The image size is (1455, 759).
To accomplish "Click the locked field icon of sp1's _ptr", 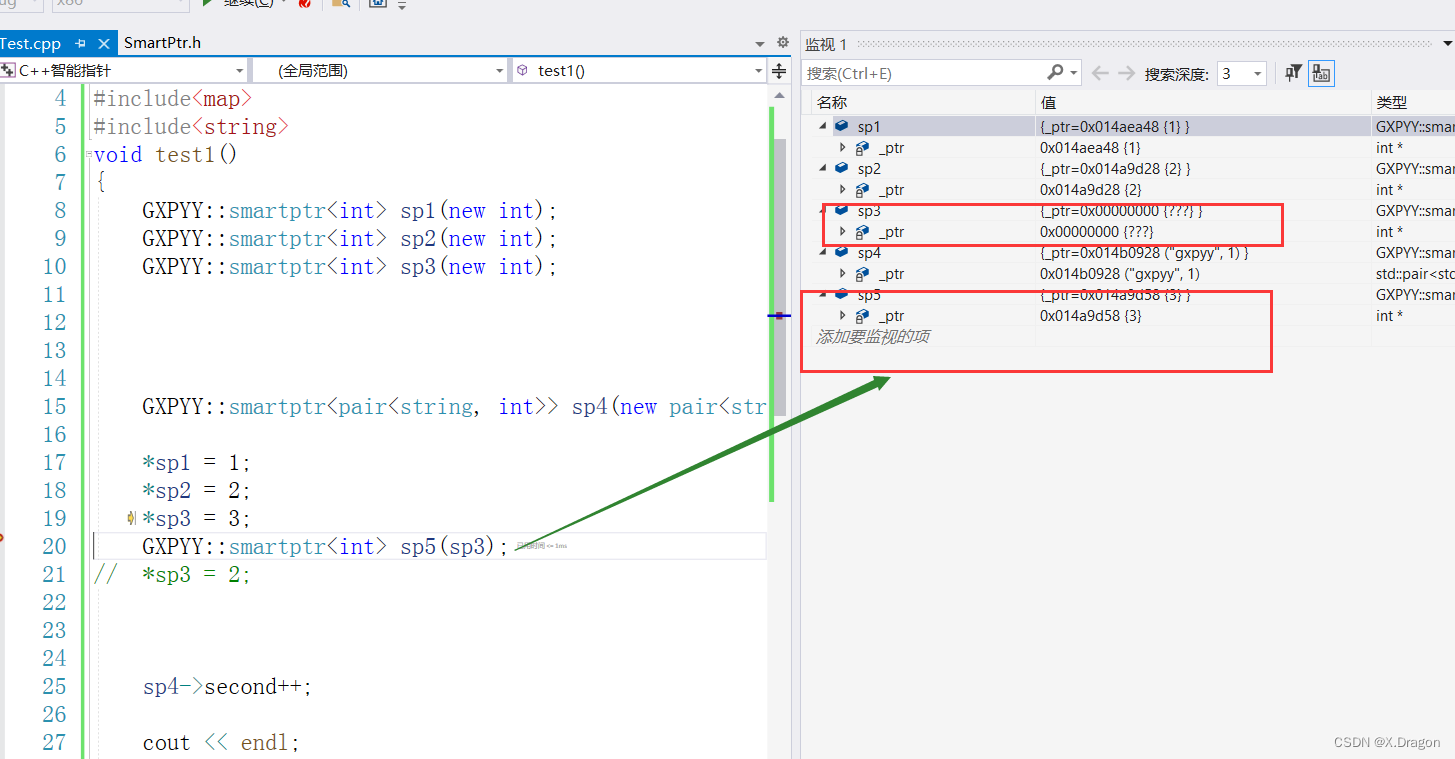I will 862,147.
